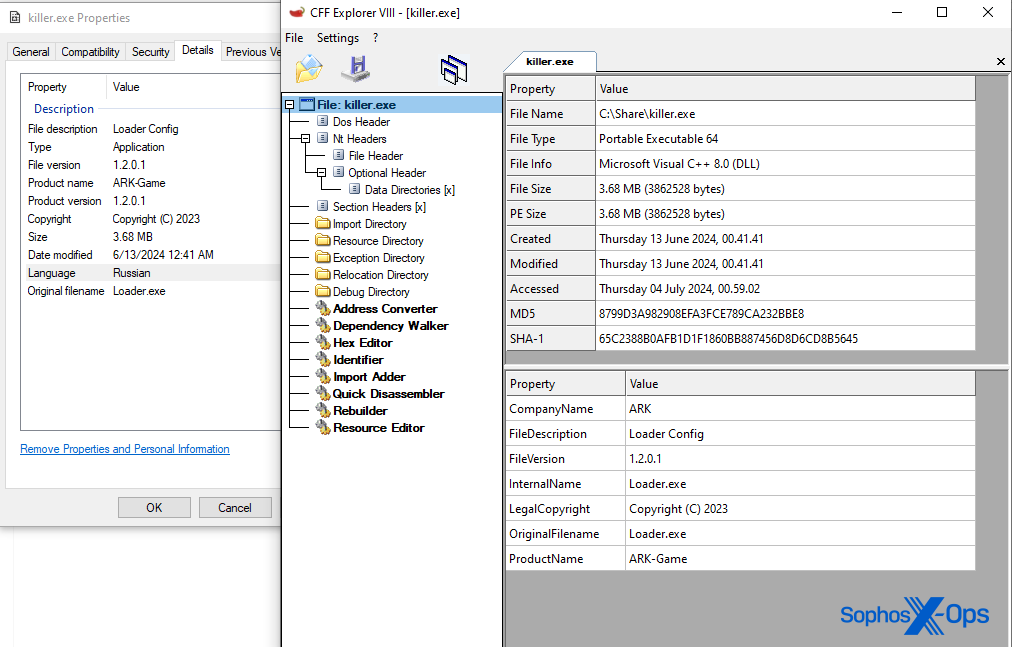This screenshot has height=647, width=1012.
Task: Open the Import Directory folder
Action: [x=370, y=224]
